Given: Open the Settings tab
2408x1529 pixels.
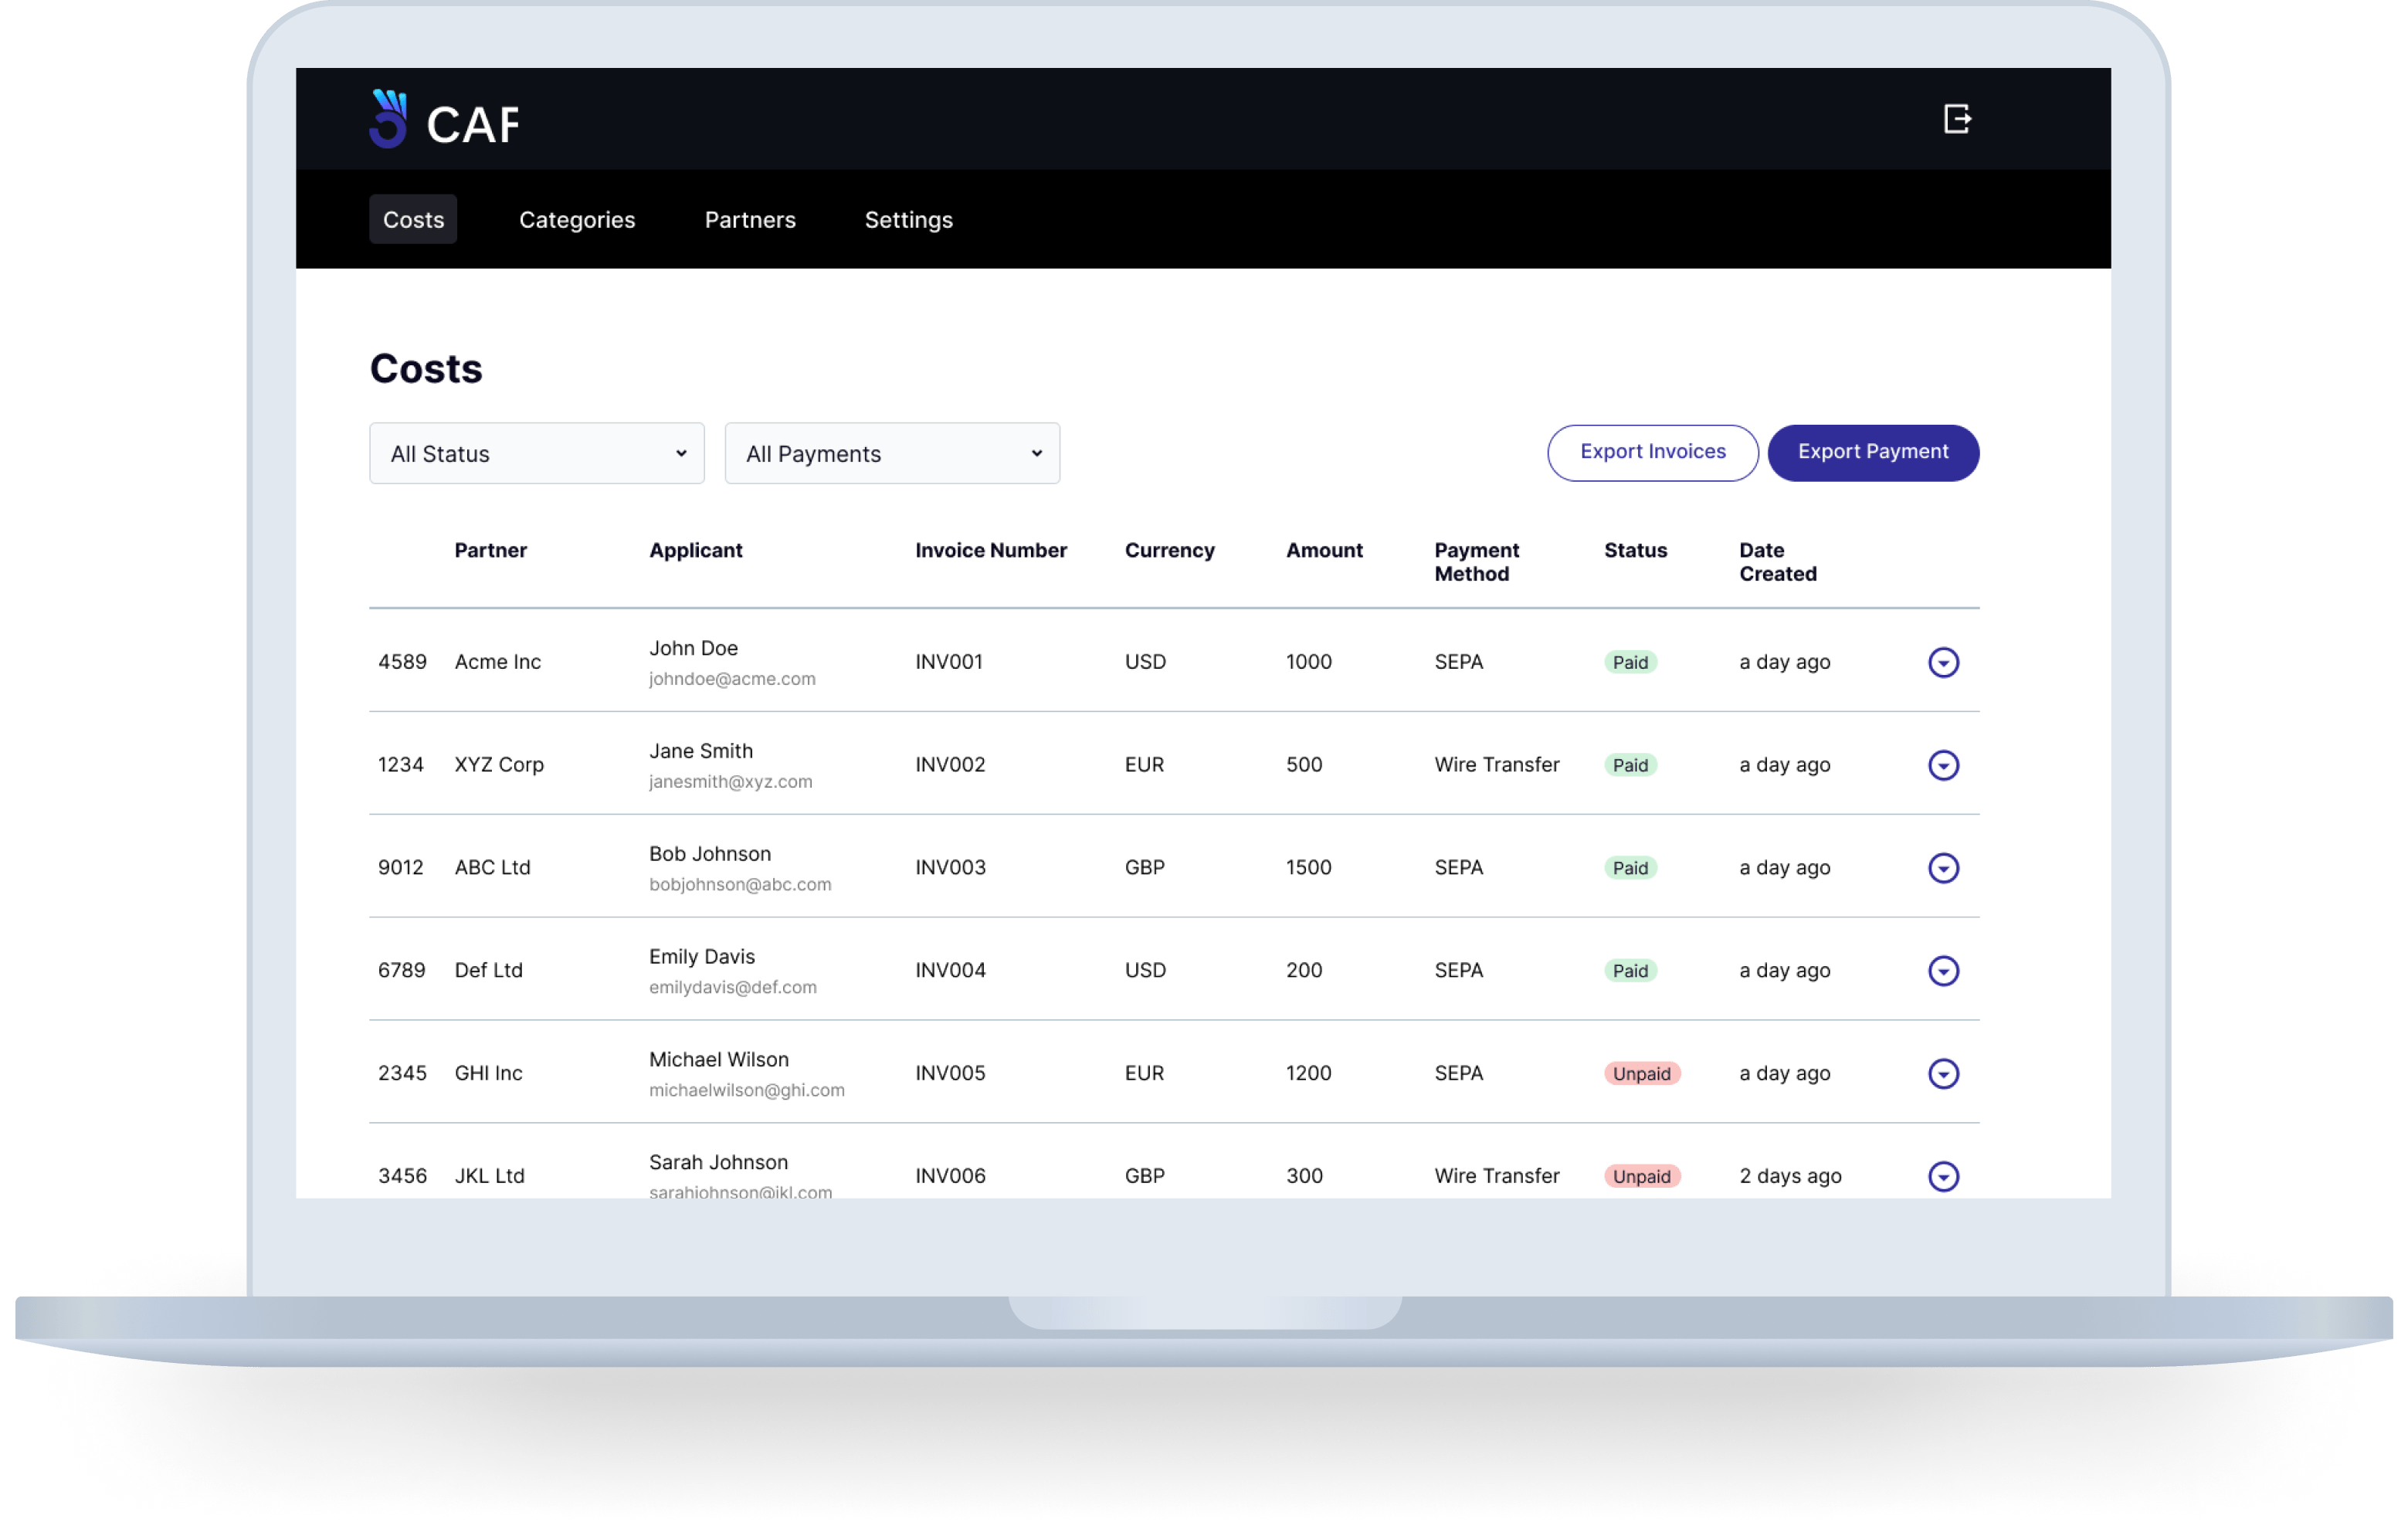Looking at the screenshot, I should point(908,220).
